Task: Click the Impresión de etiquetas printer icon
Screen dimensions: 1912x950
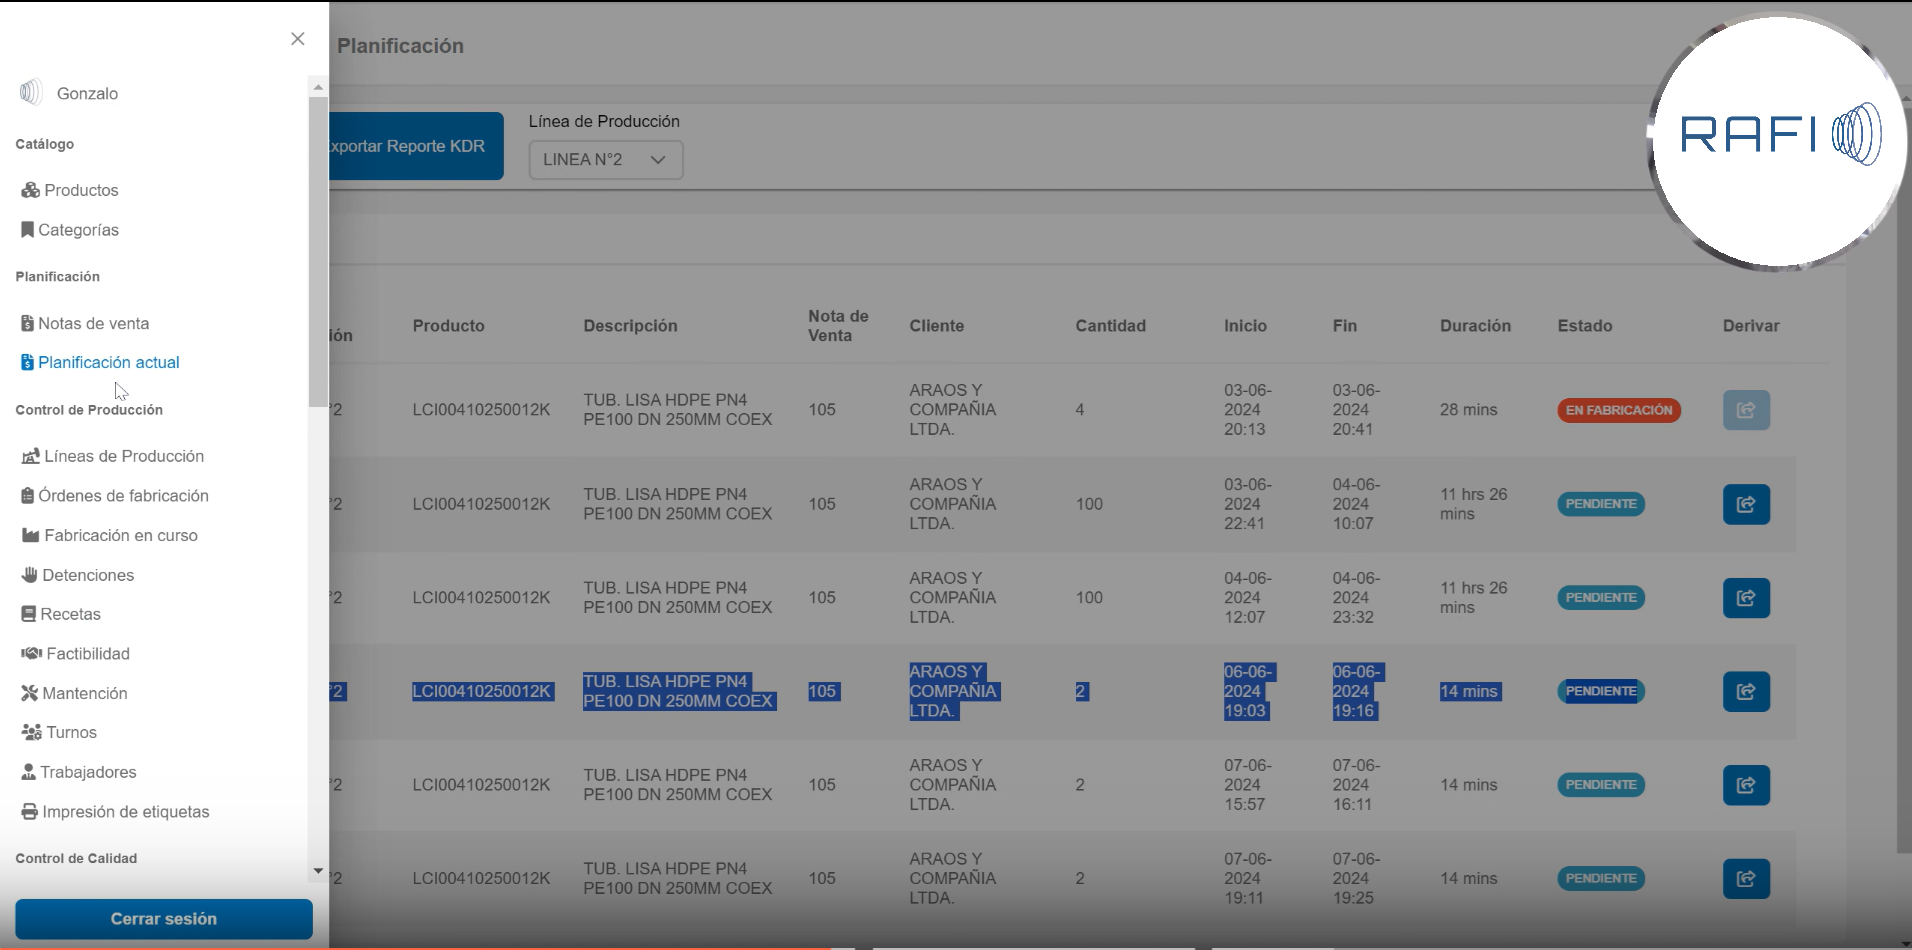Action: 29,811
